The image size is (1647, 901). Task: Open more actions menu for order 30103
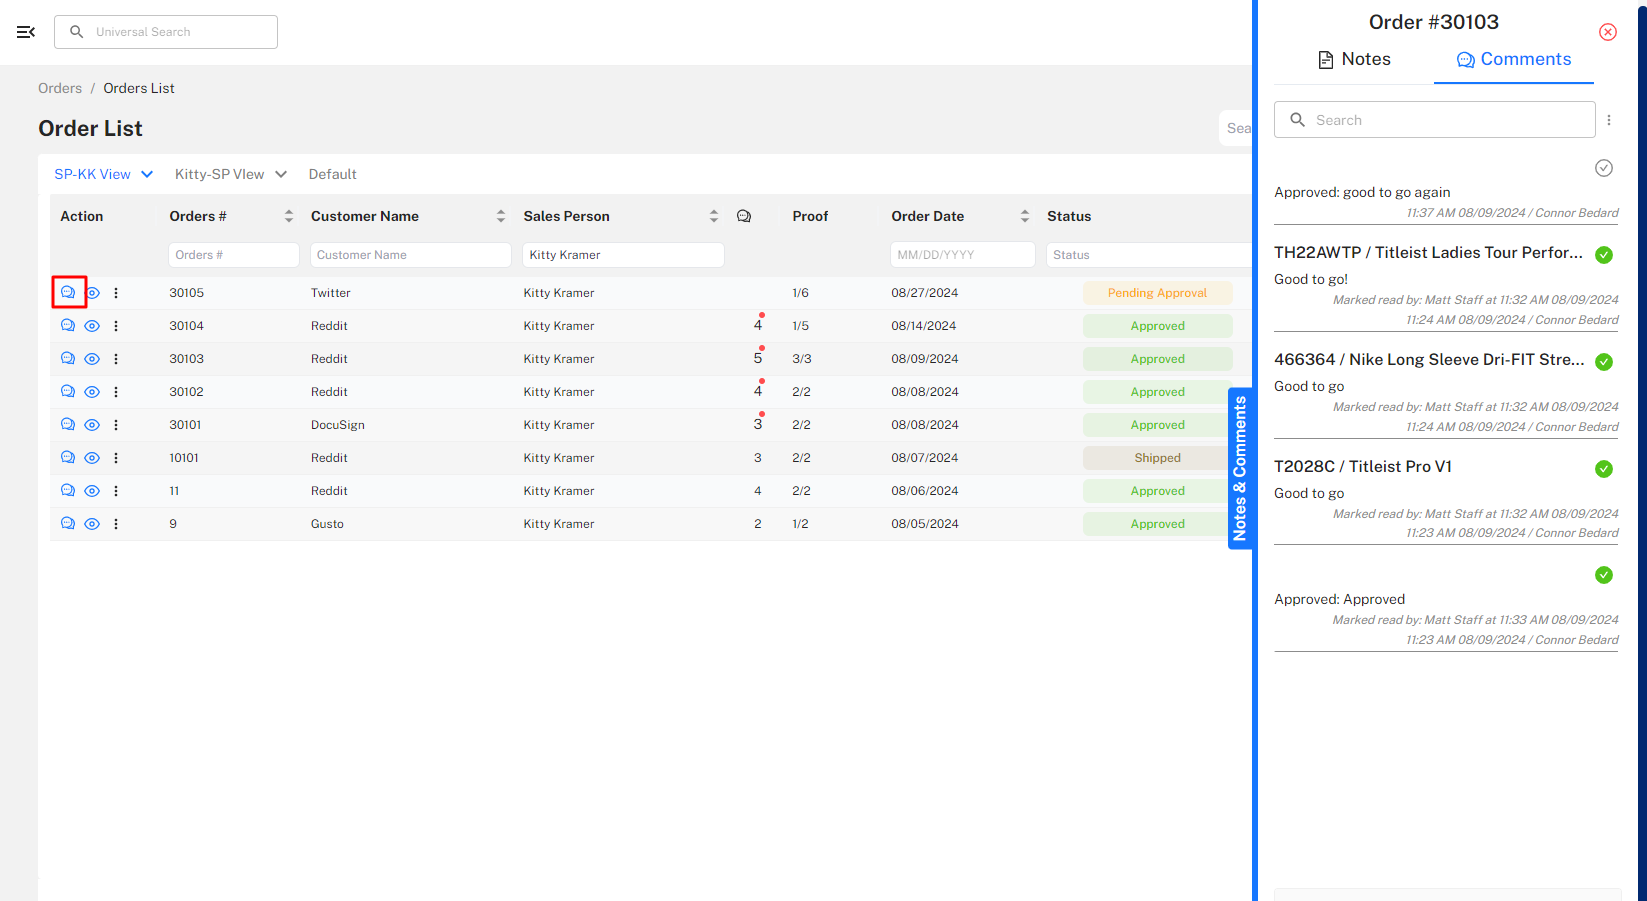pos(116,359)
